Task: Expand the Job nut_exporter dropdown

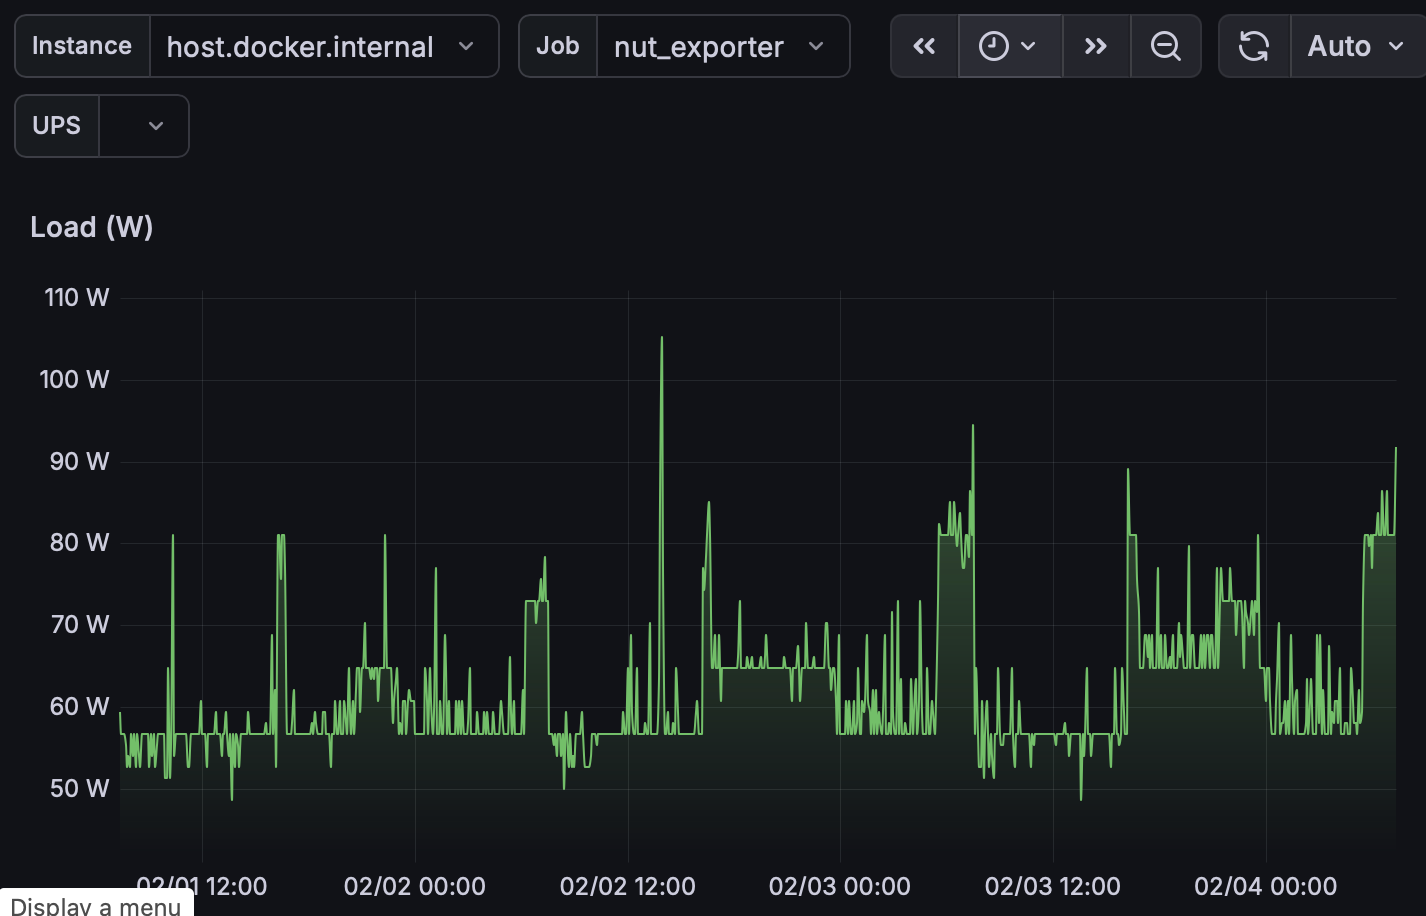Action: (x=723, y=46)
